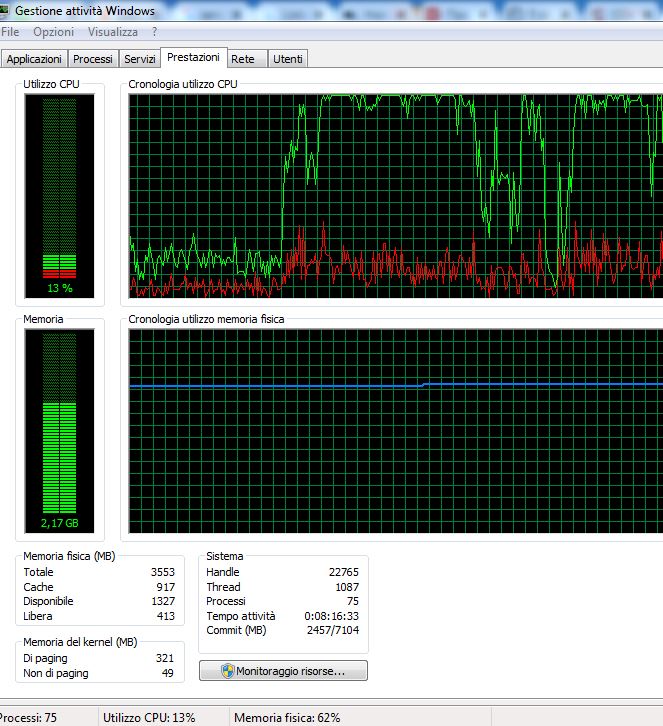
Task: Open the Opzioni menu
Action: pyautogui.click(x=54, y=32)
